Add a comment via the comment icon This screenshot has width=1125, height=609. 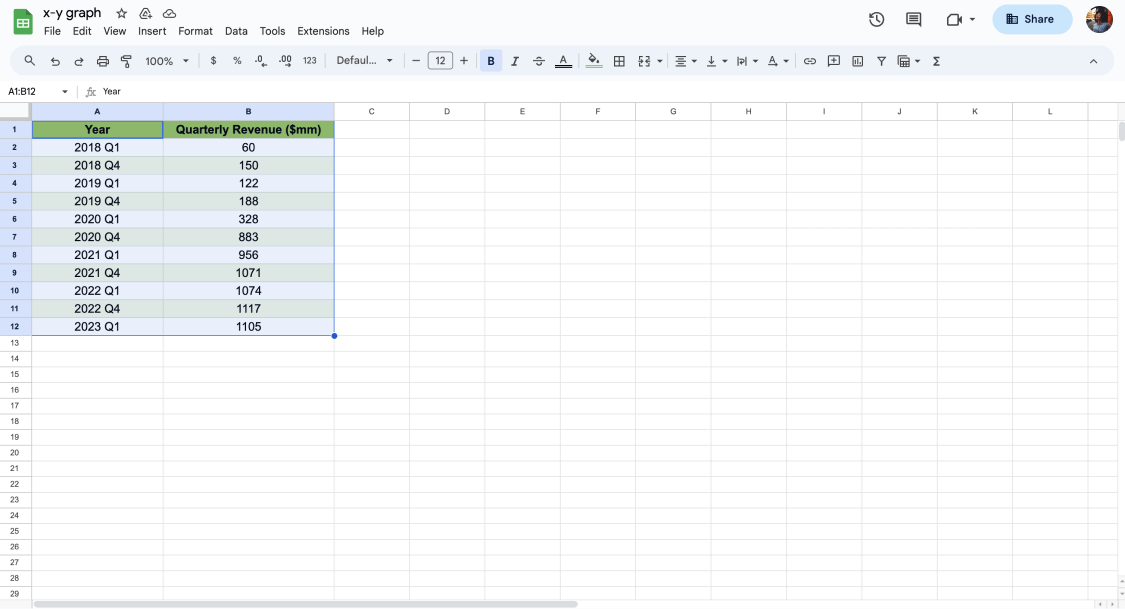[x=834, y=61]
